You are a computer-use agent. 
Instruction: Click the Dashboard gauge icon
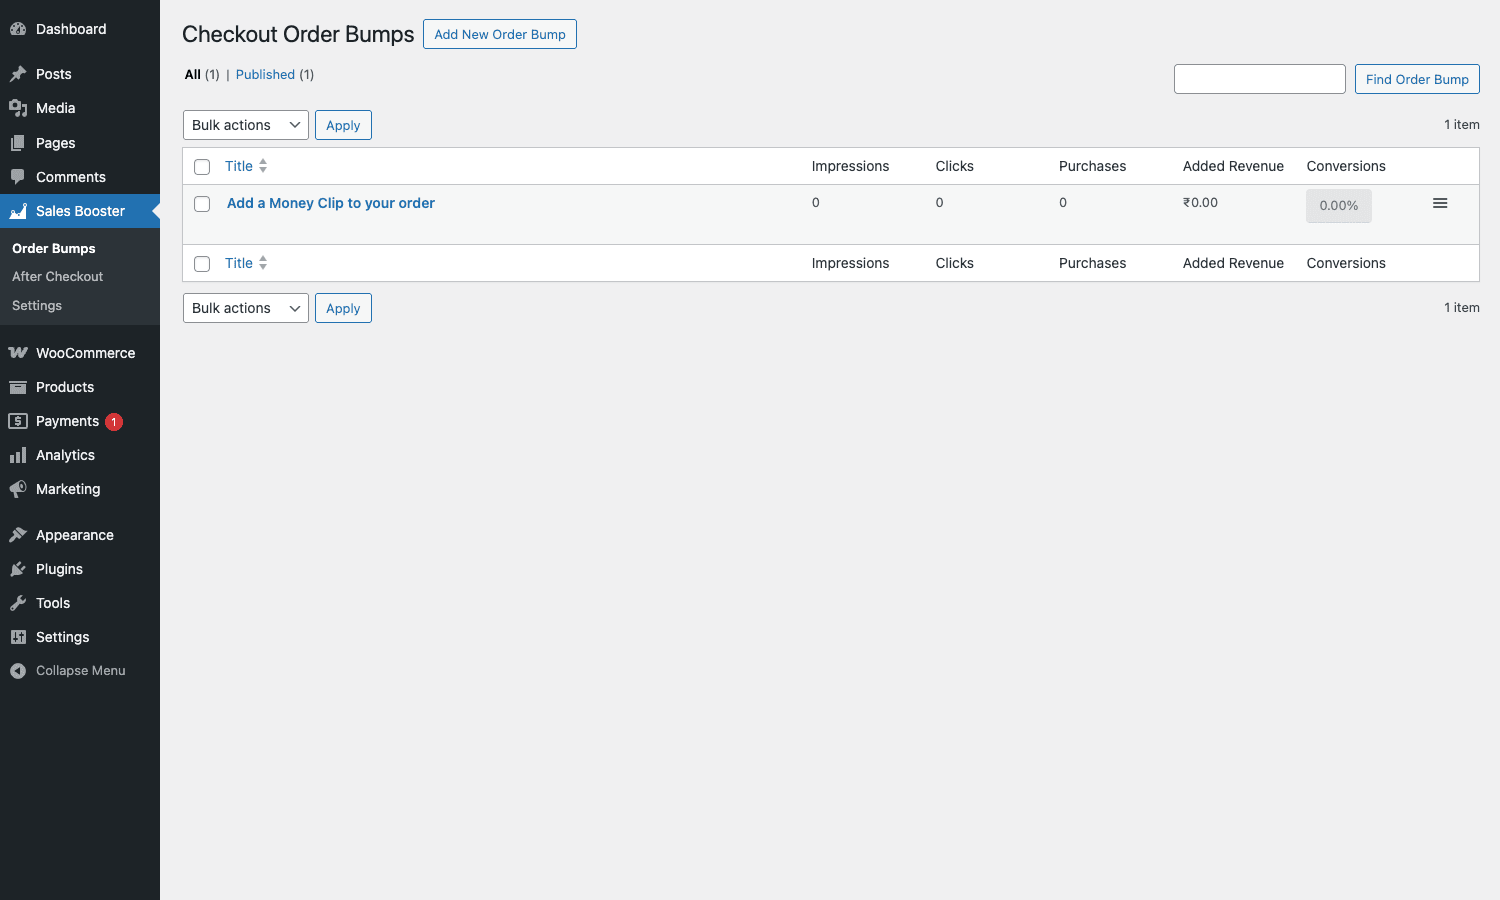[18, 29]
